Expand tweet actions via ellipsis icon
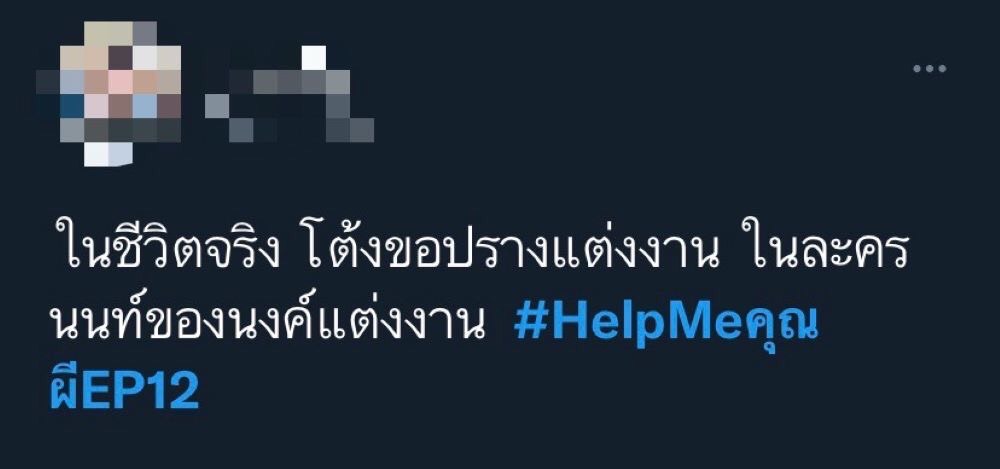 (929, 68)
